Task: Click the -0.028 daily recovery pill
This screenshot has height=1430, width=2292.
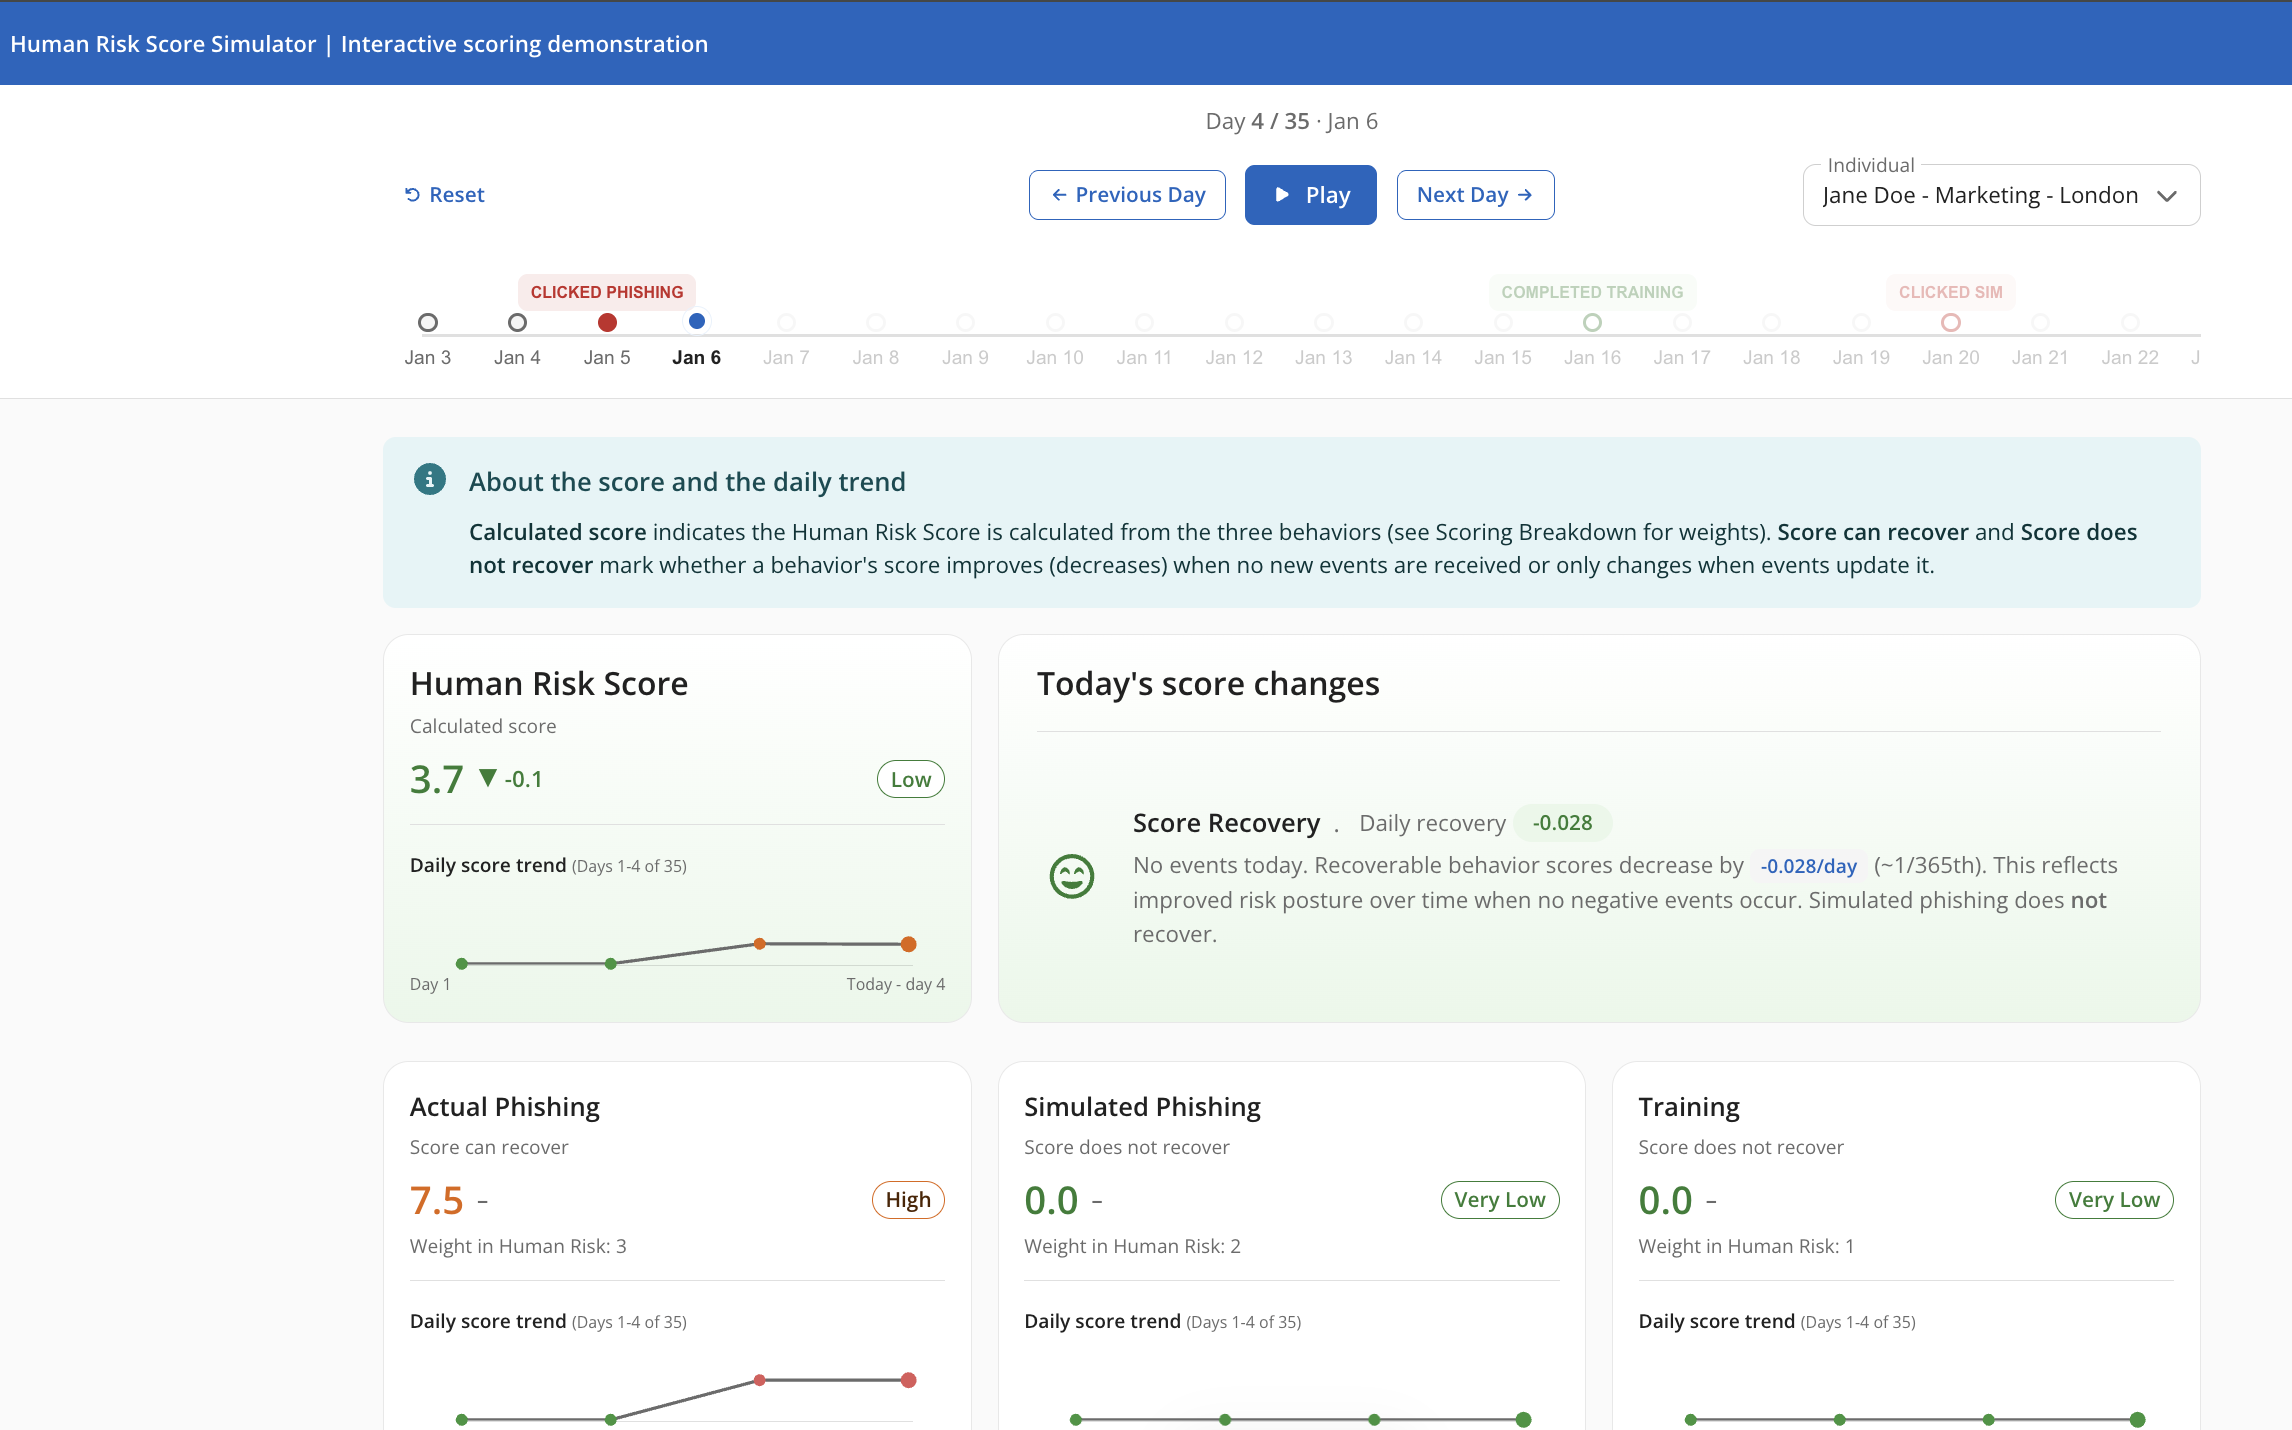Action: 1562,823
